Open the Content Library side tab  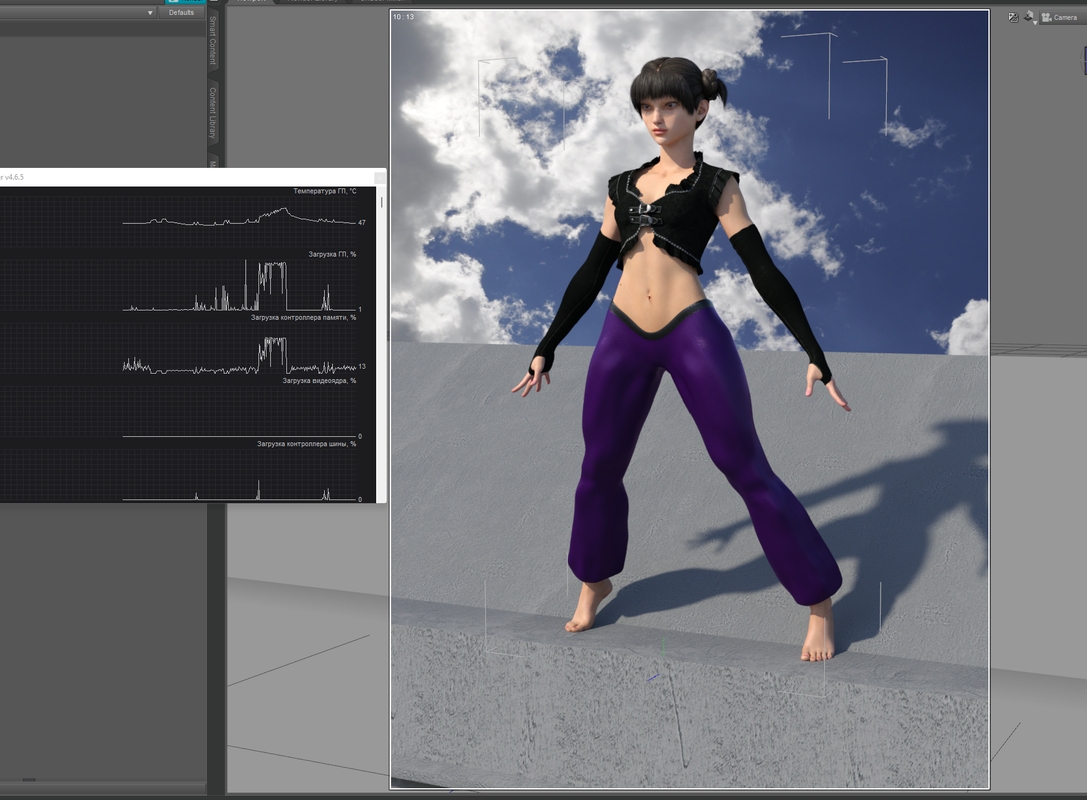click(x=213, y=112)
